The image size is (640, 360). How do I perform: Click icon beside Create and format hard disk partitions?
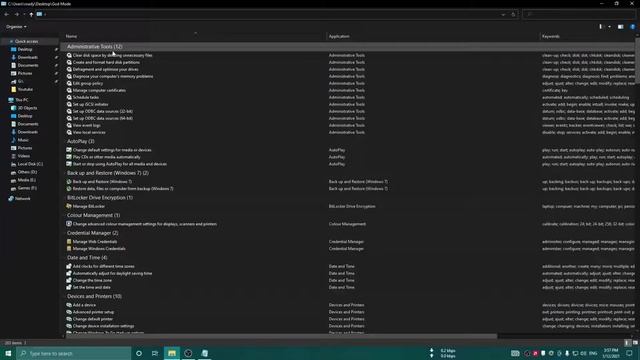coord(69,62)
